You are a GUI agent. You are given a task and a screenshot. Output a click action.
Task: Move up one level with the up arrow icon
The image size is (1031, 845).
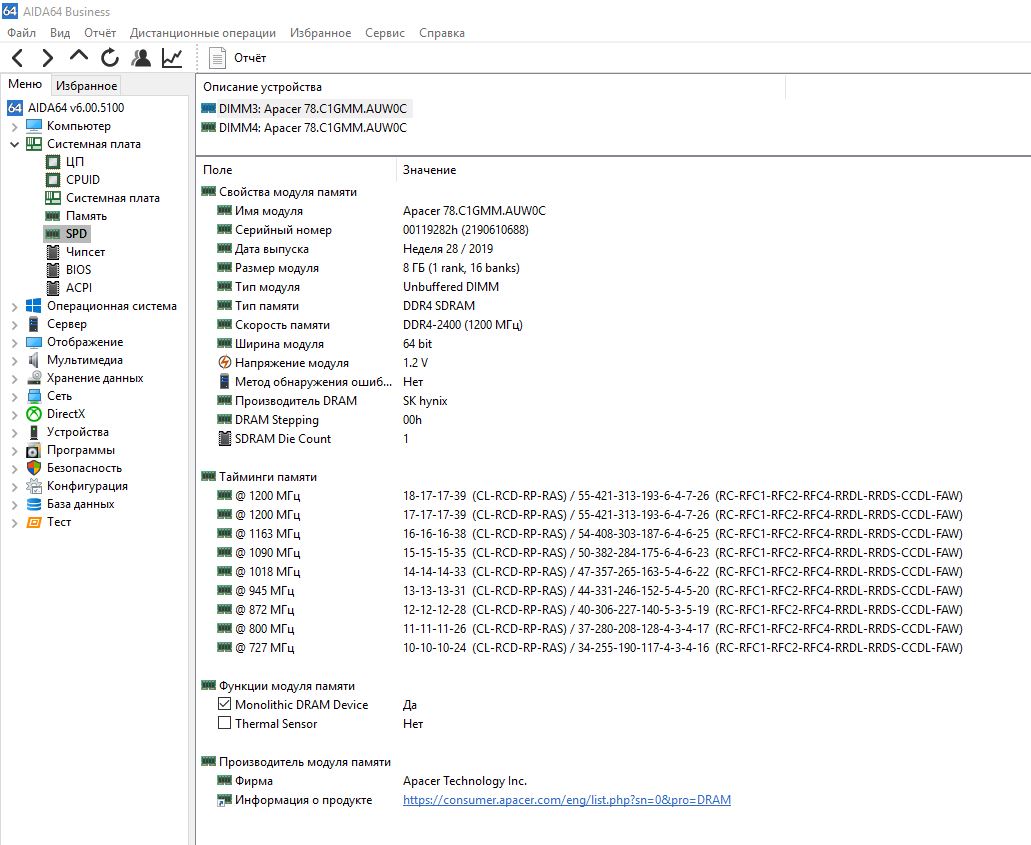click(x=79, y=57)
